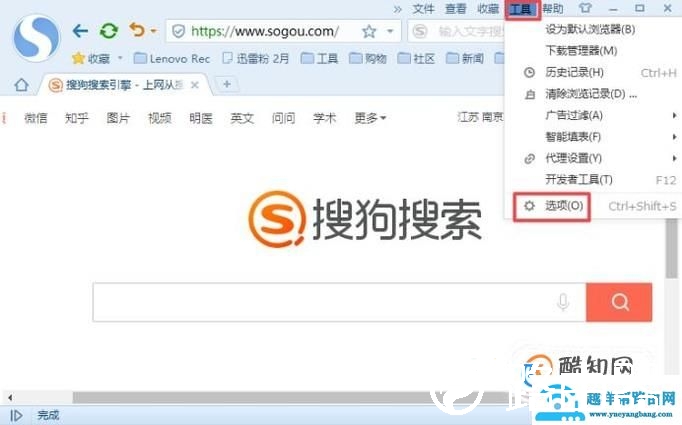Open the 社区 bookmarks folder
This screenshot has height=425, width=682.
[416, 58]
